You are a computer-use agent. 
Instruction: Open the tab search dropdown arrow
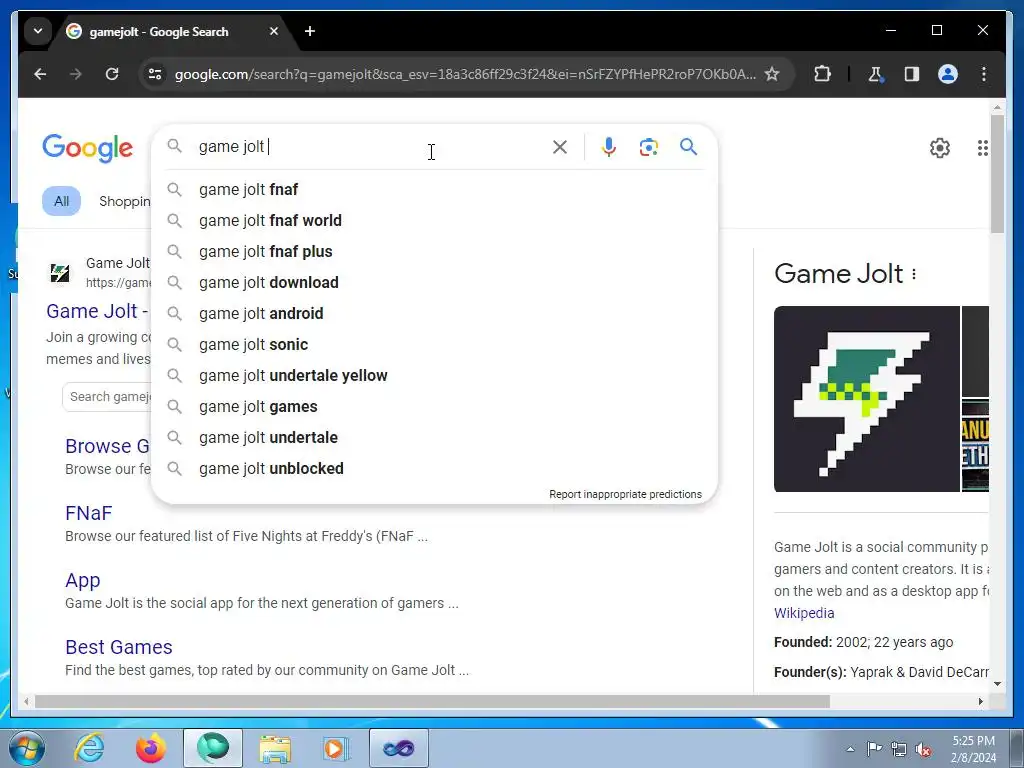(x=38, y=31)
